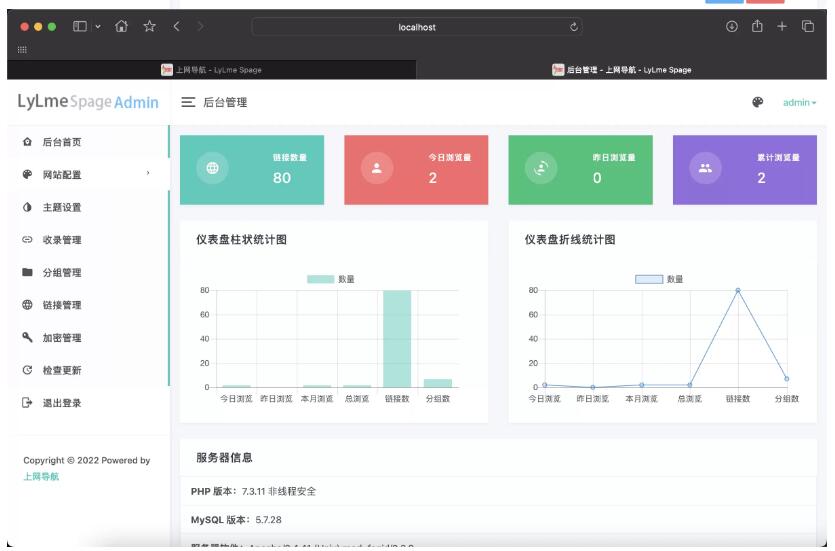Screen dimensions: 835x551
Task: Click the contrast icon beside 主题设置
Action: [27, 207]
